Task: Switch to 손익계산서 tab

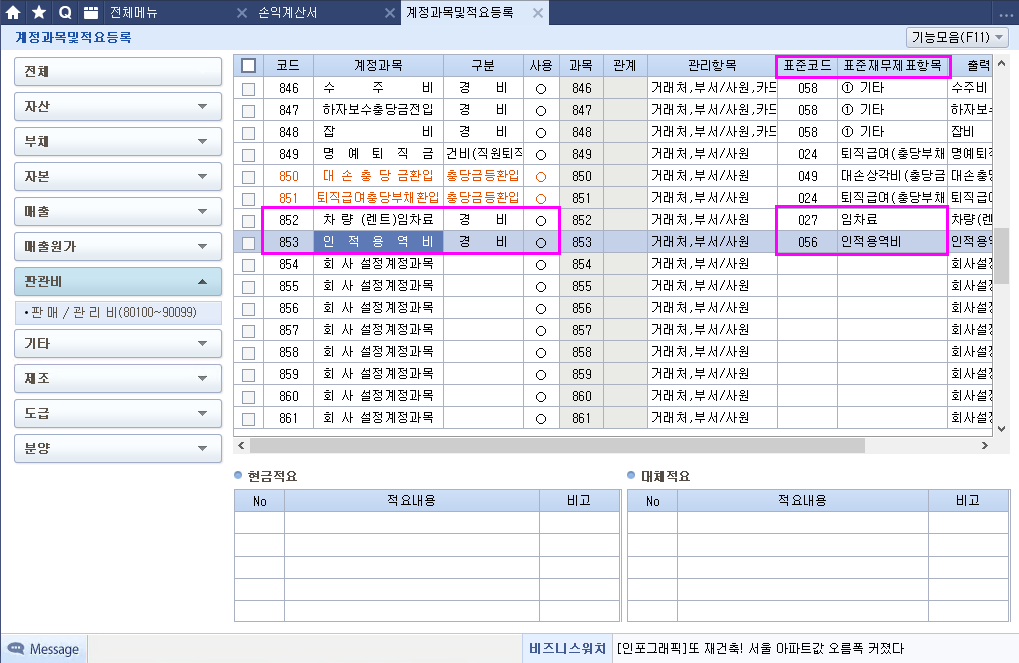Action: pos(287,12)
